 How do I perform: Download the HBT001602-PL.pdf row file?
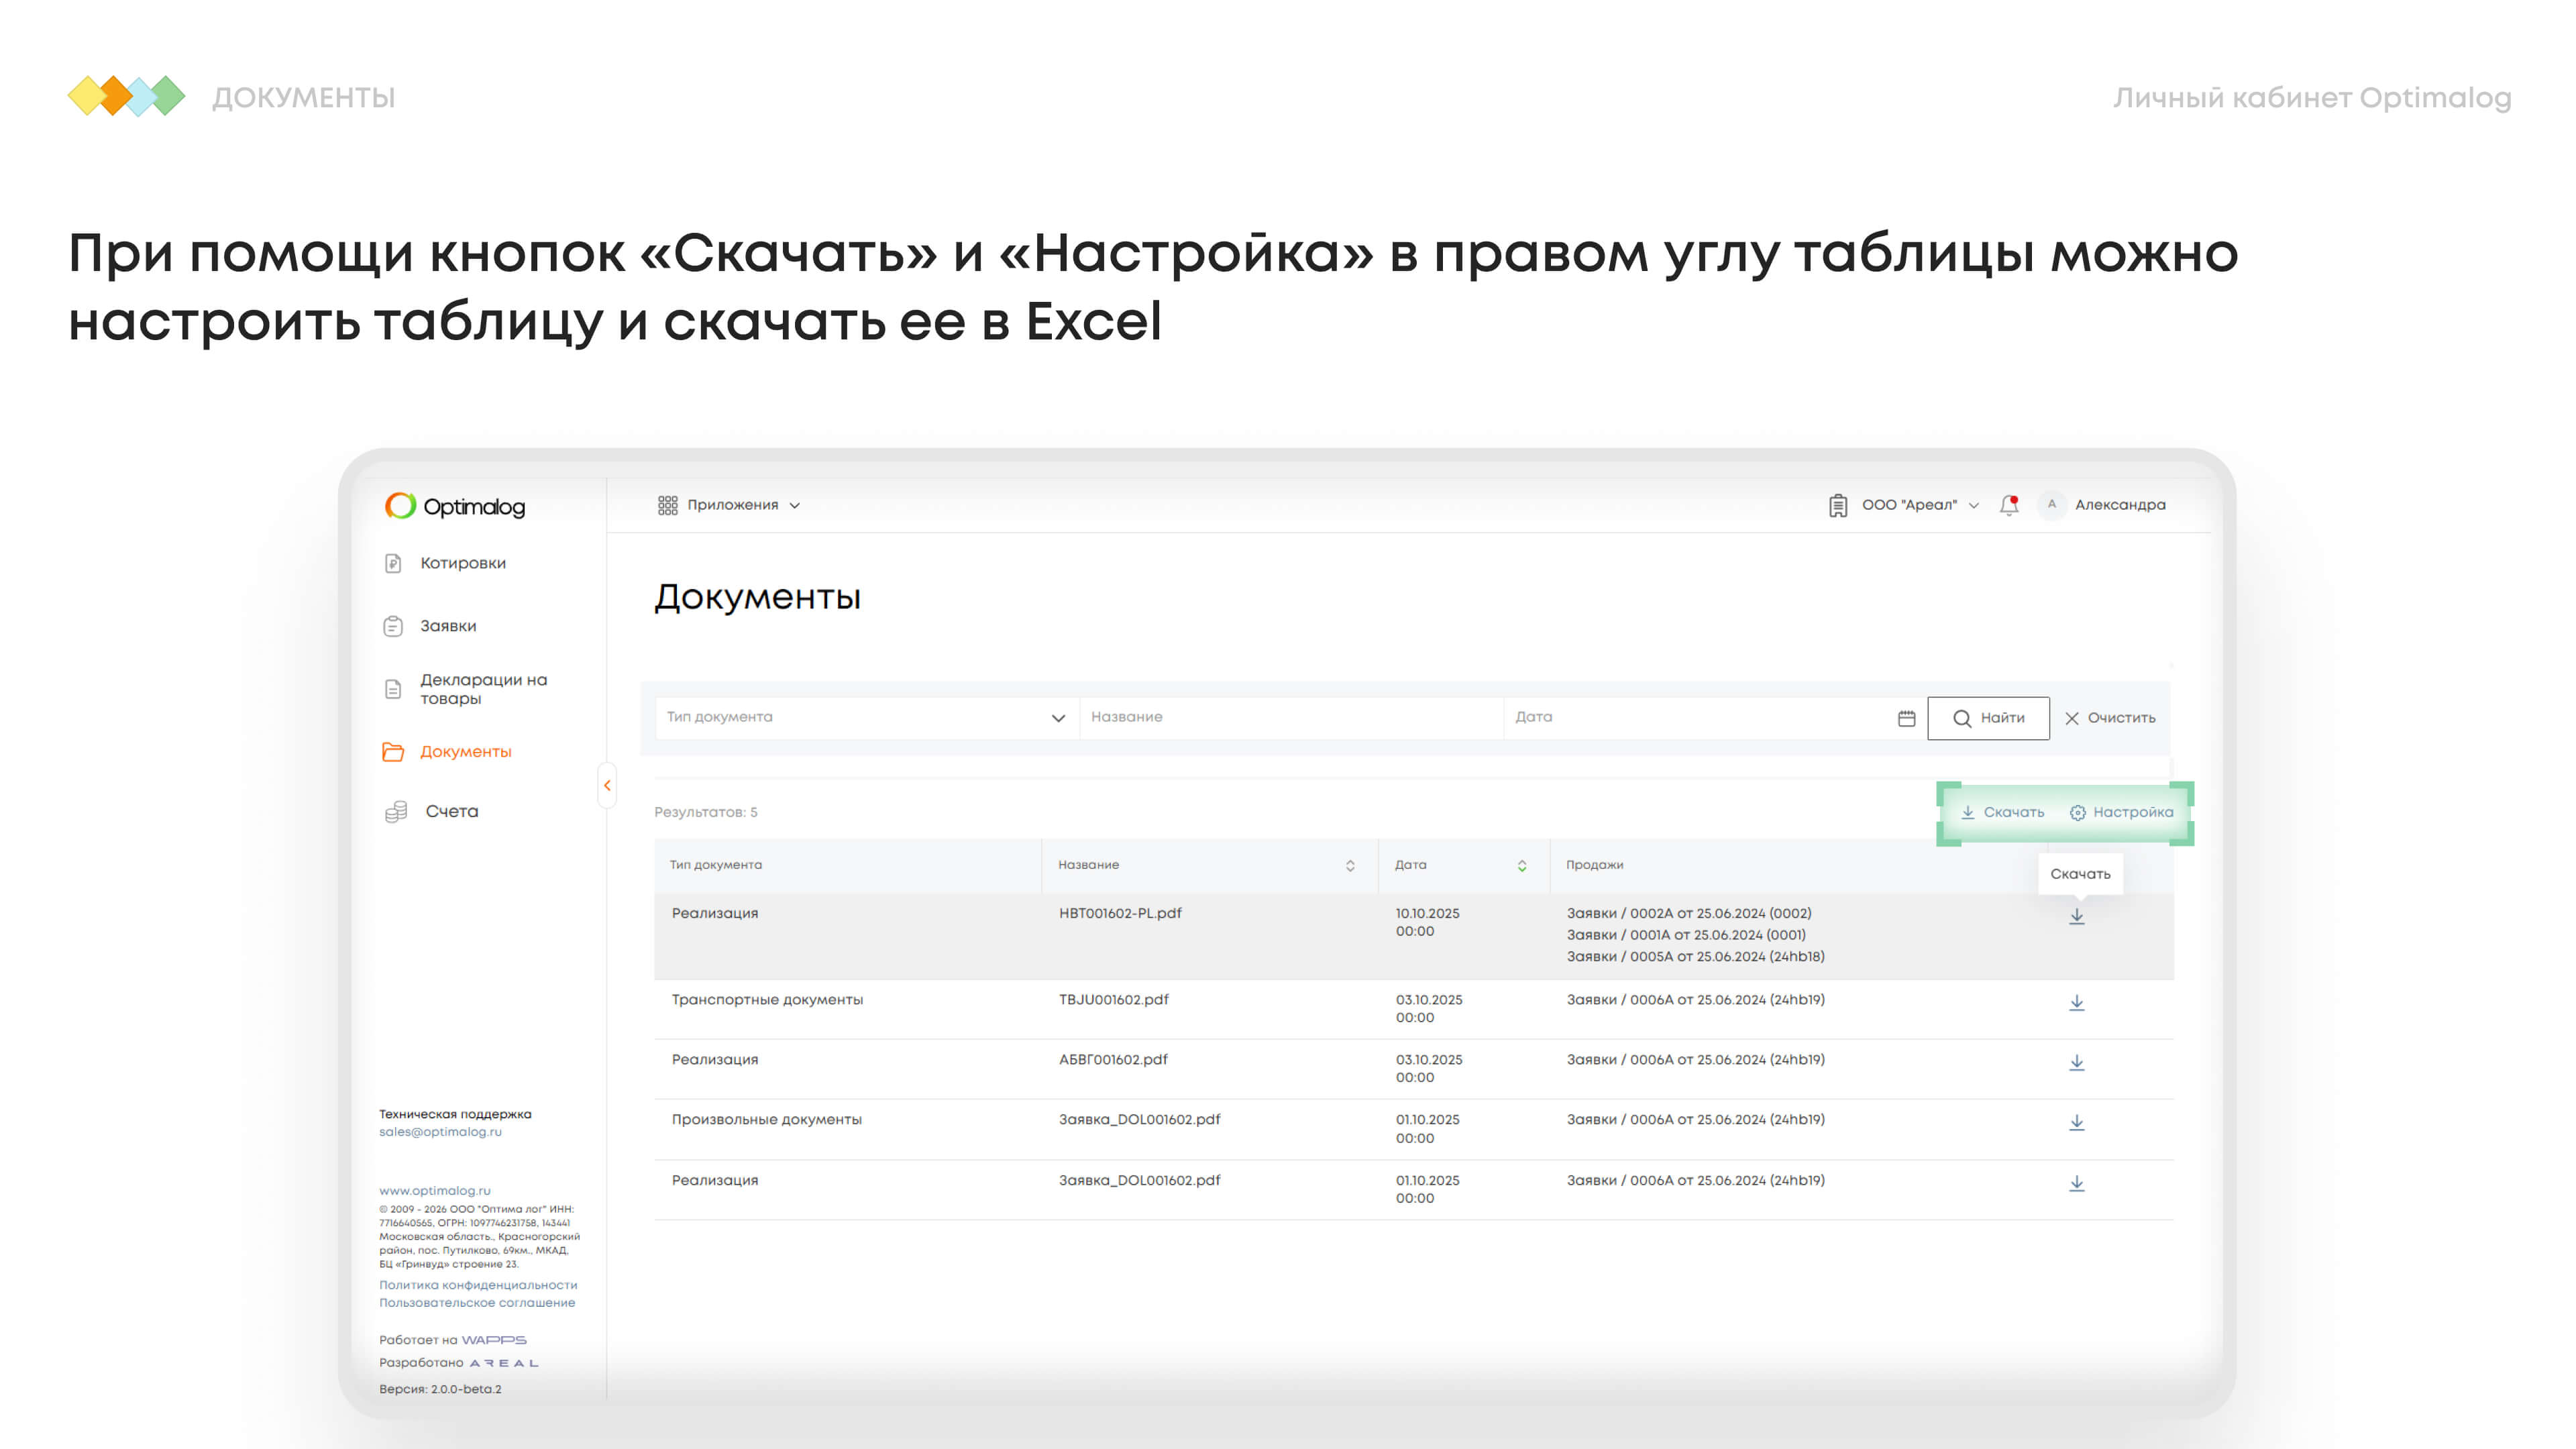[2076, 916]
